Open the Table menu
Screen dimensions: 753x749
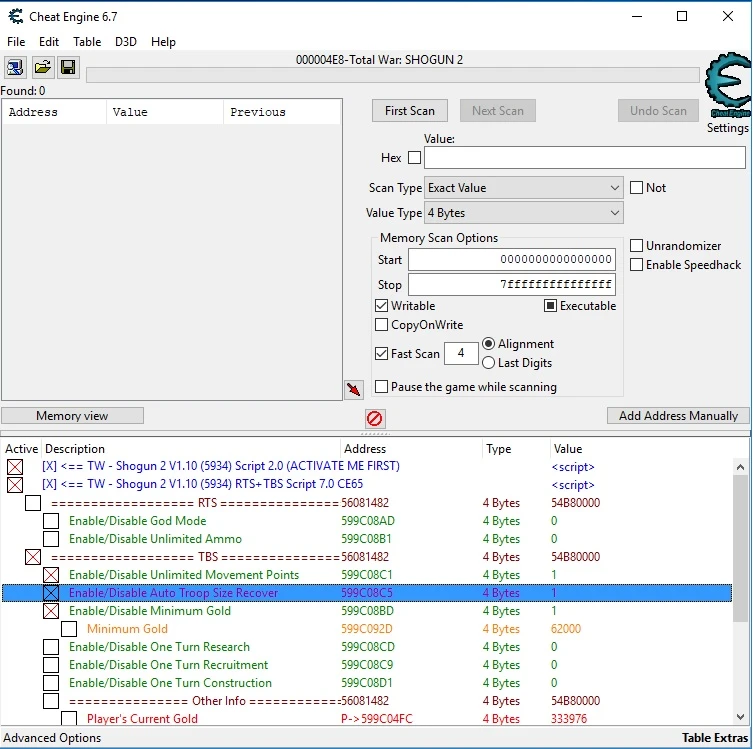pos(87,42)
